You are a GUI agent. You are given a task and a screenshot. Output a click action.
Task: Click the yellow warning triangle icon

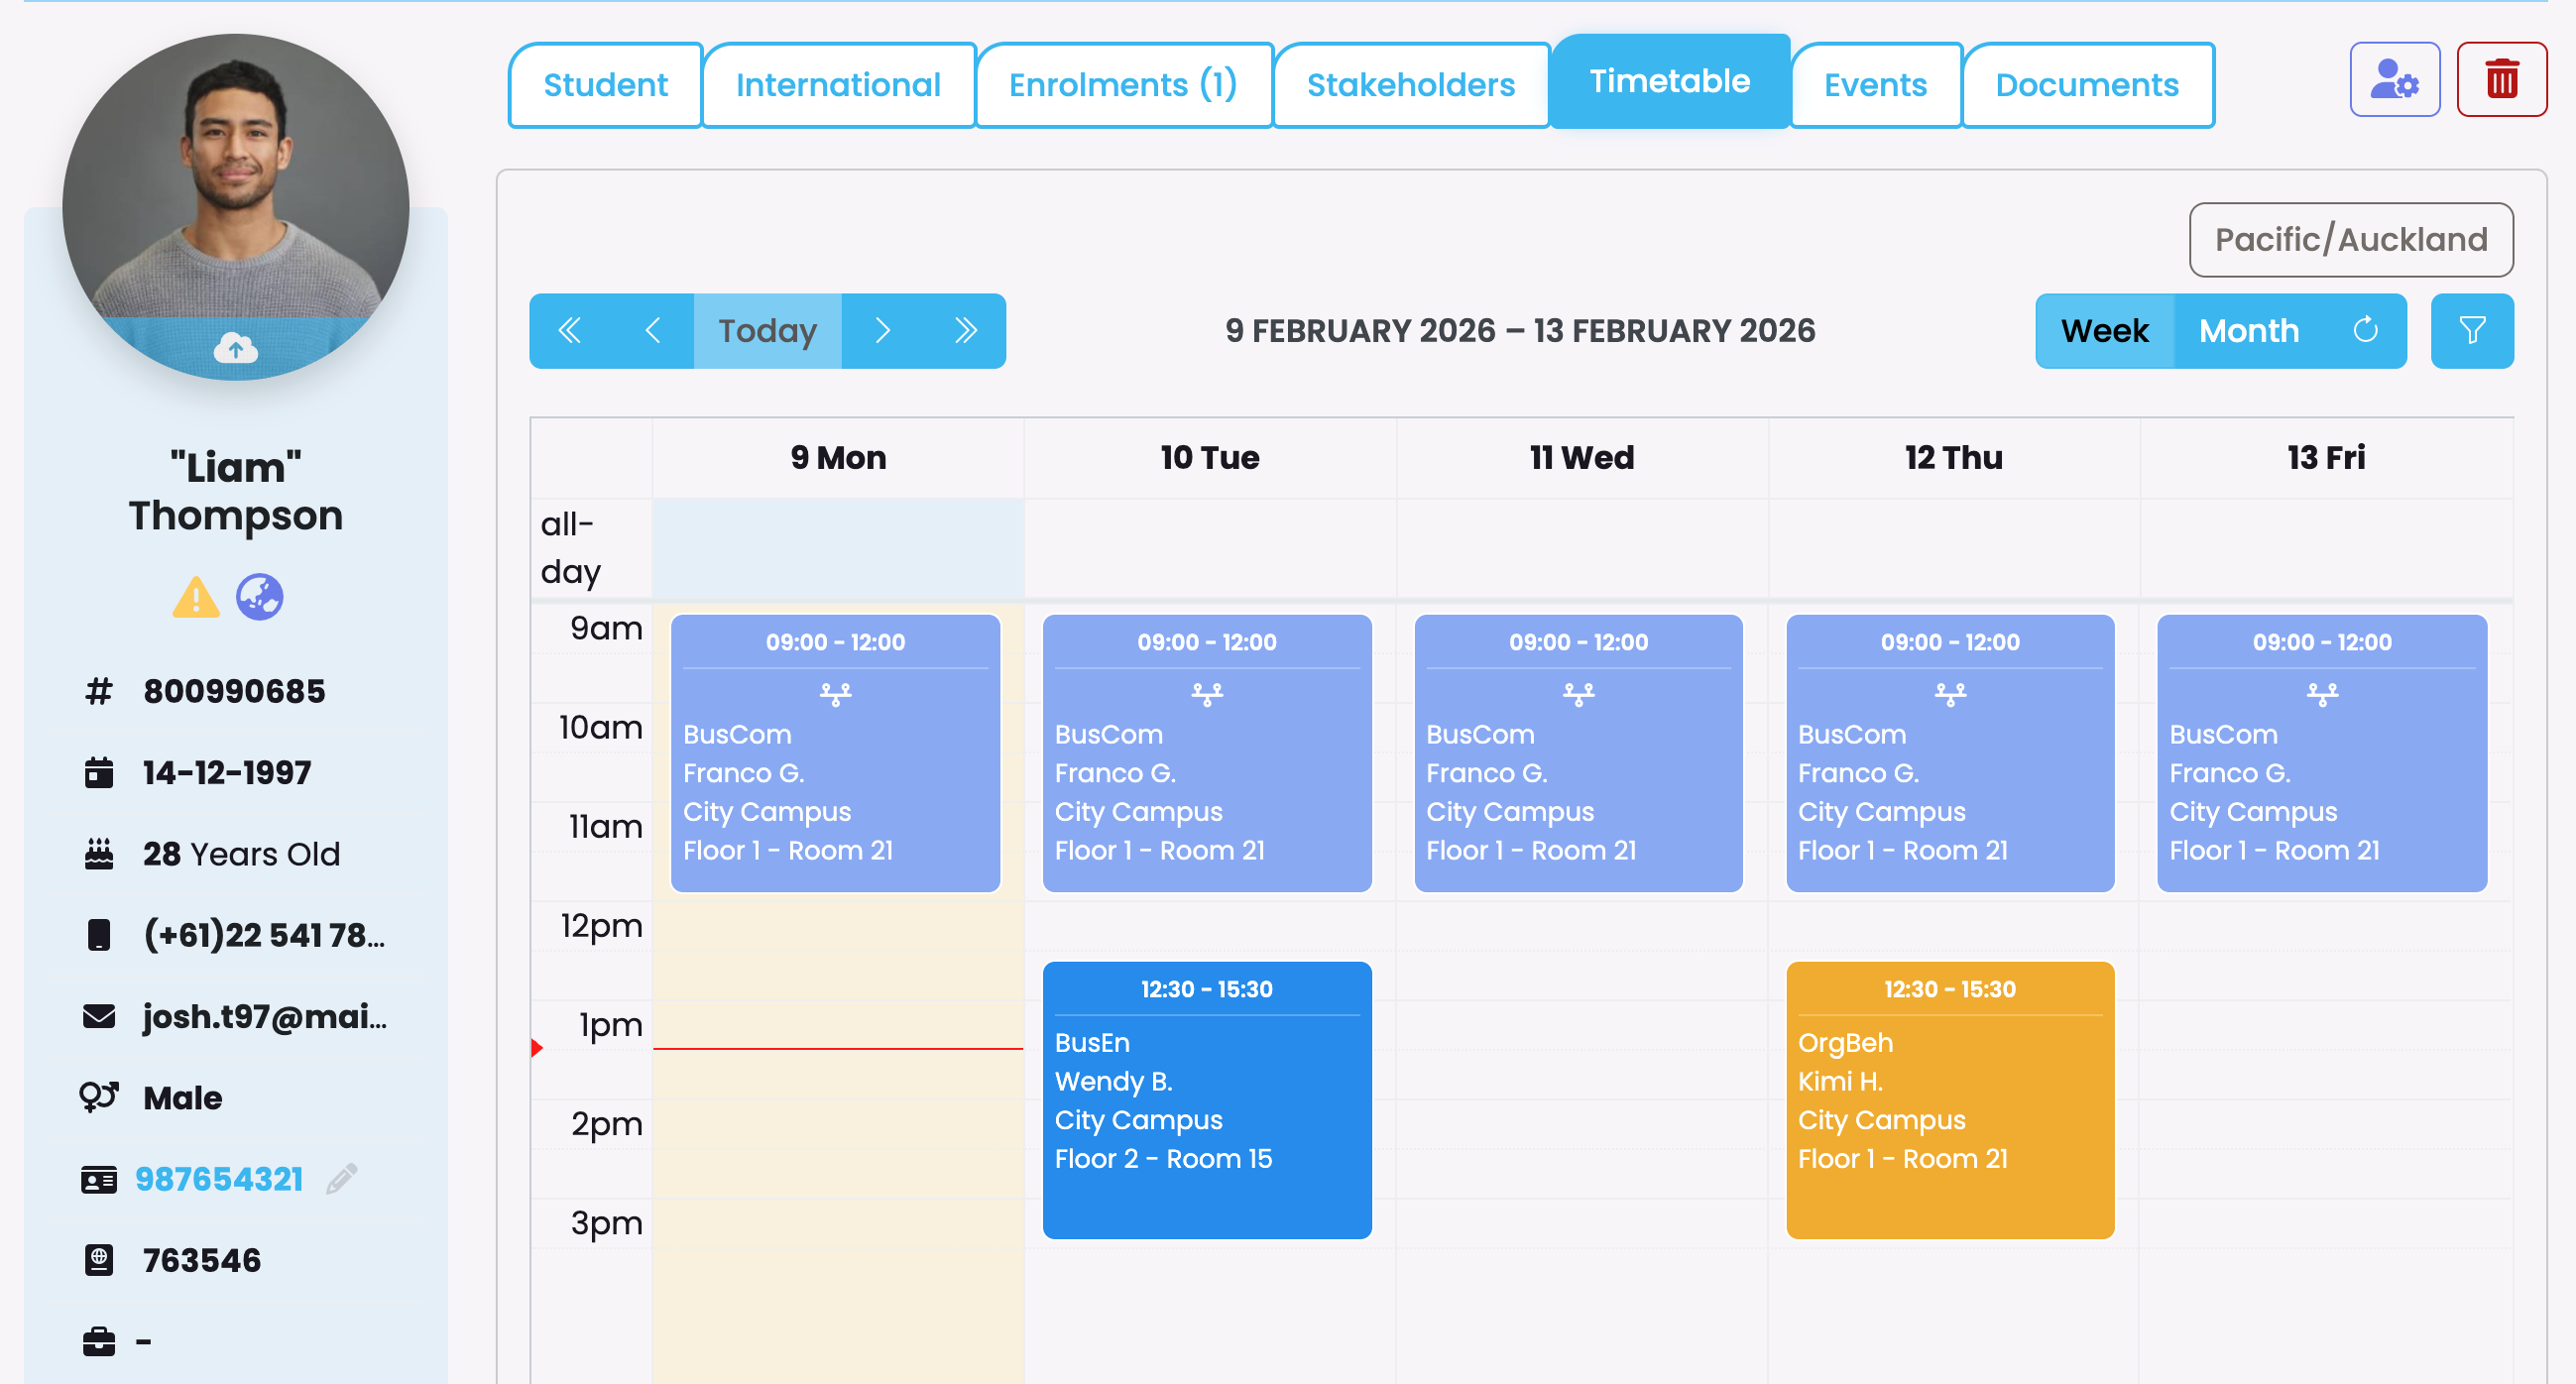click(x=196, y=598)
